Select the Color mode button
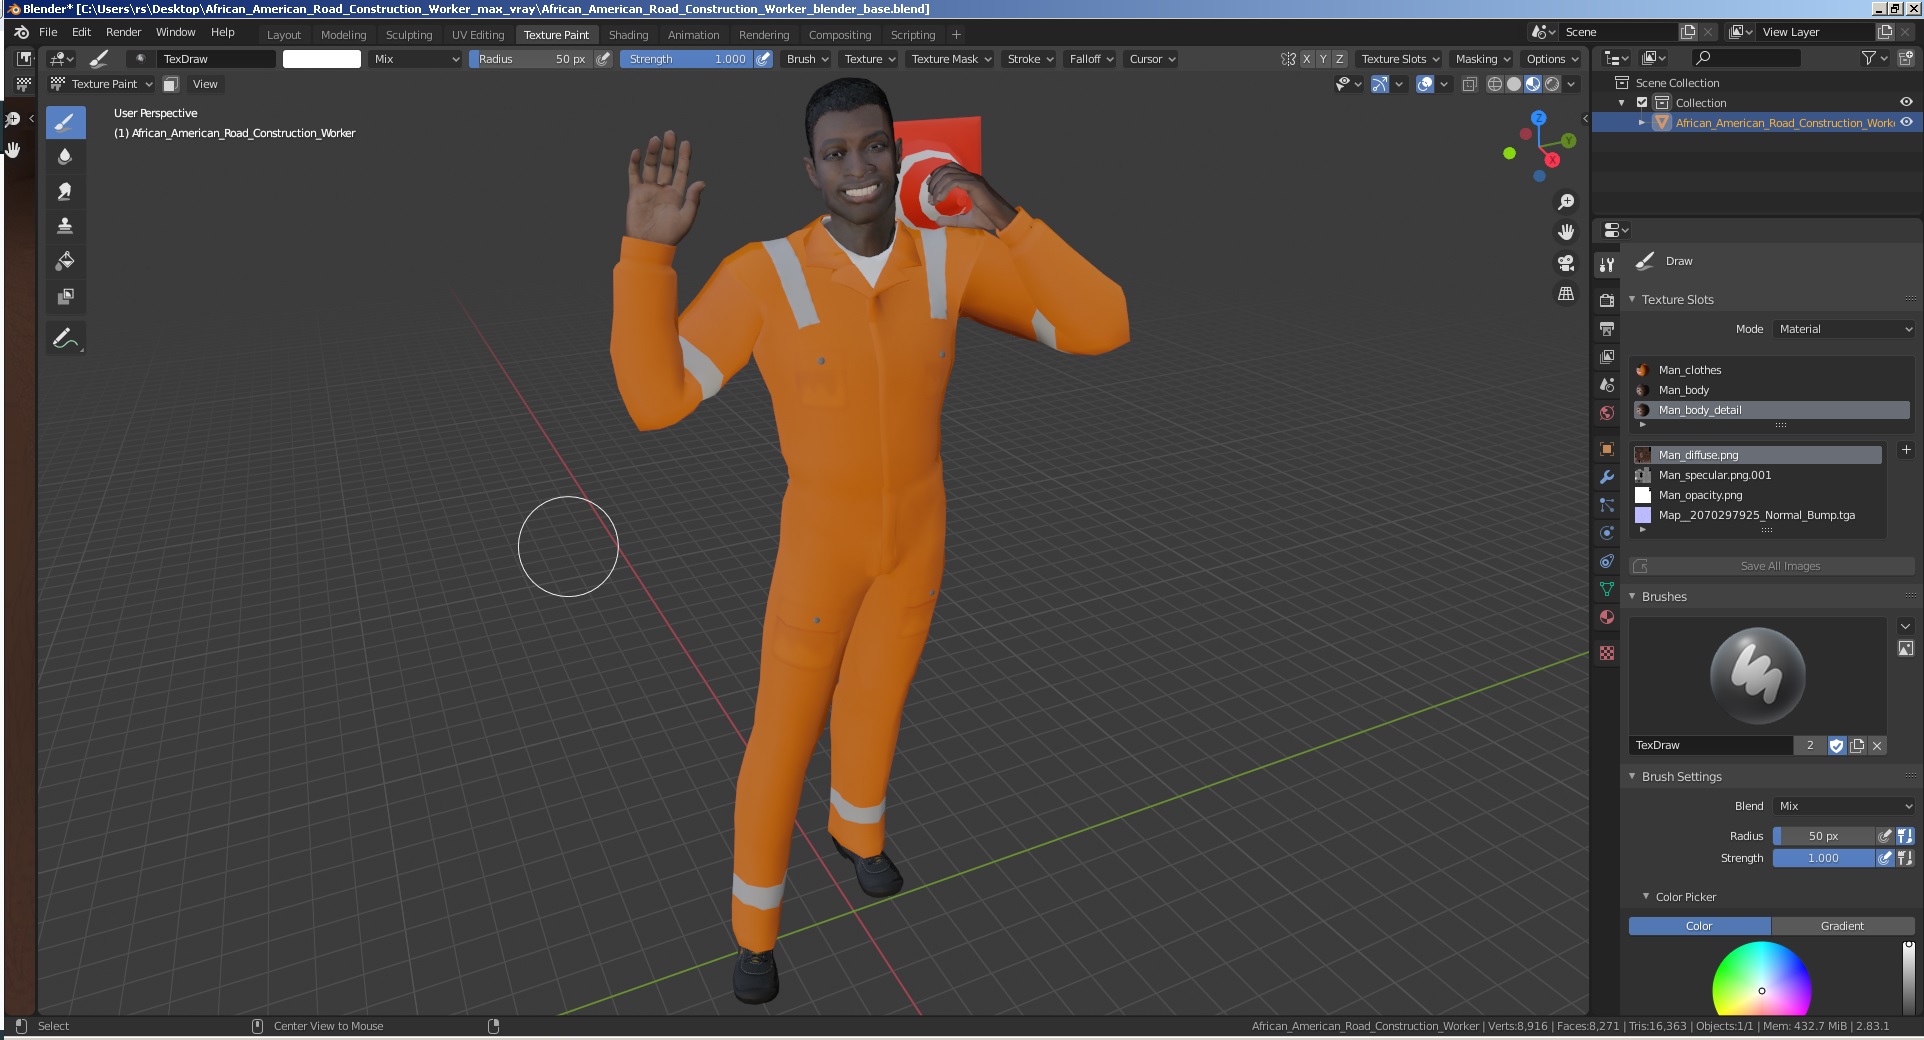Image resolution: width=1924 pixels, height=1040 pixels. tap(1699, 926)
